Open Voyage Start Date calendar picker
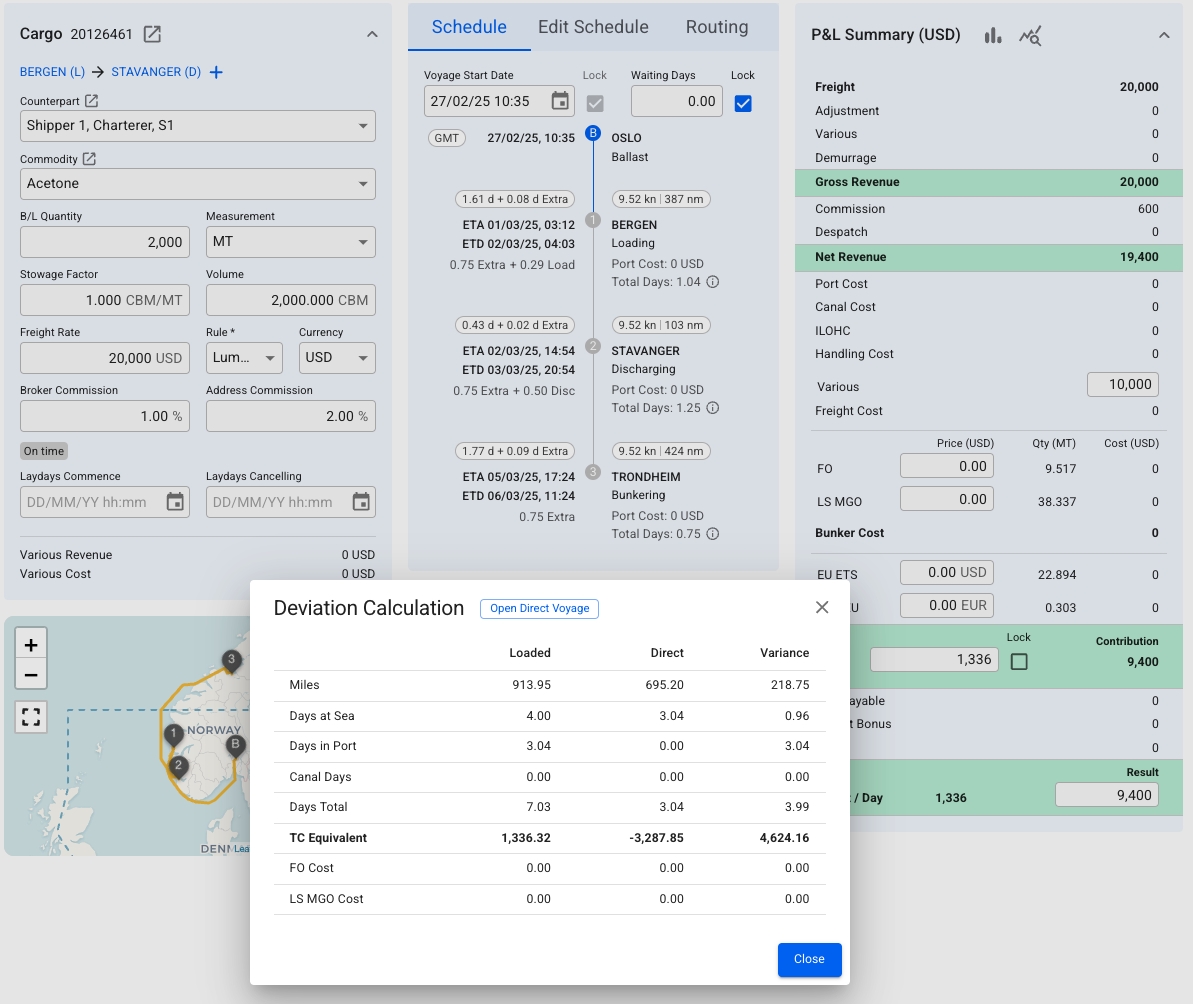The width and height of the screenshot is (1193, 1004). [x=560, y=101]
